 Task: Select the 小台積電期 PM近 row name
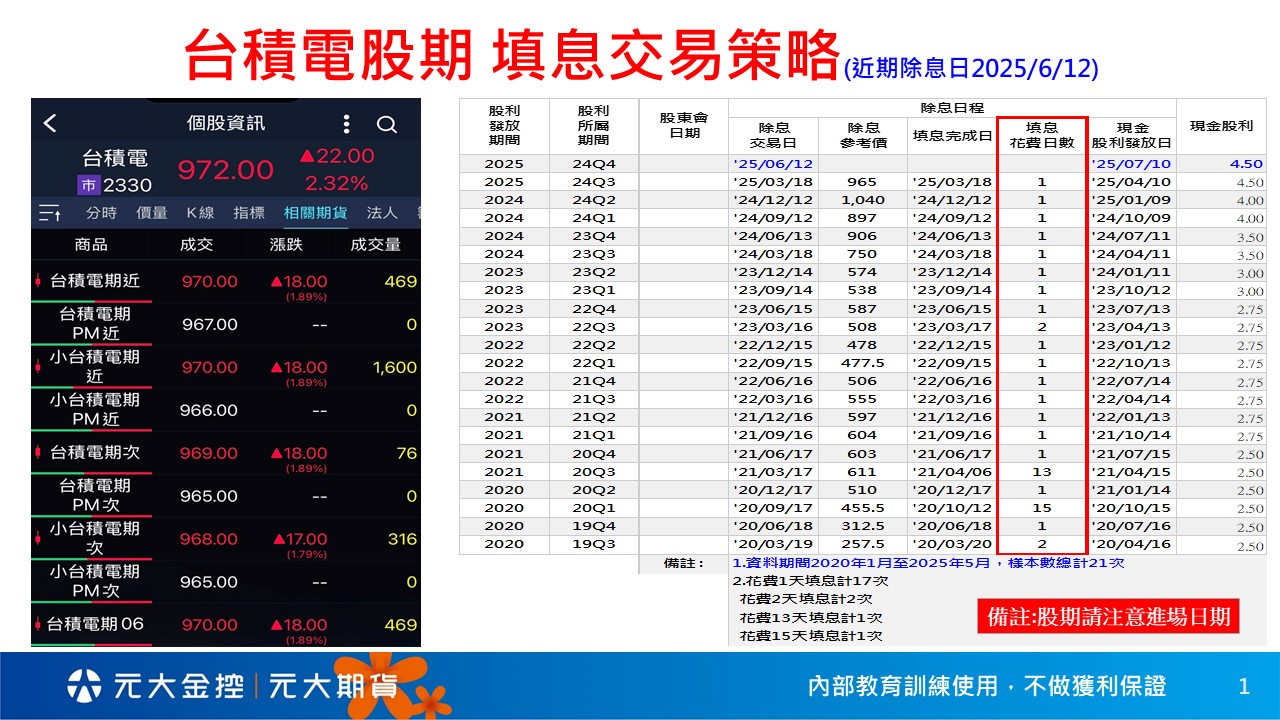(95, 409)
